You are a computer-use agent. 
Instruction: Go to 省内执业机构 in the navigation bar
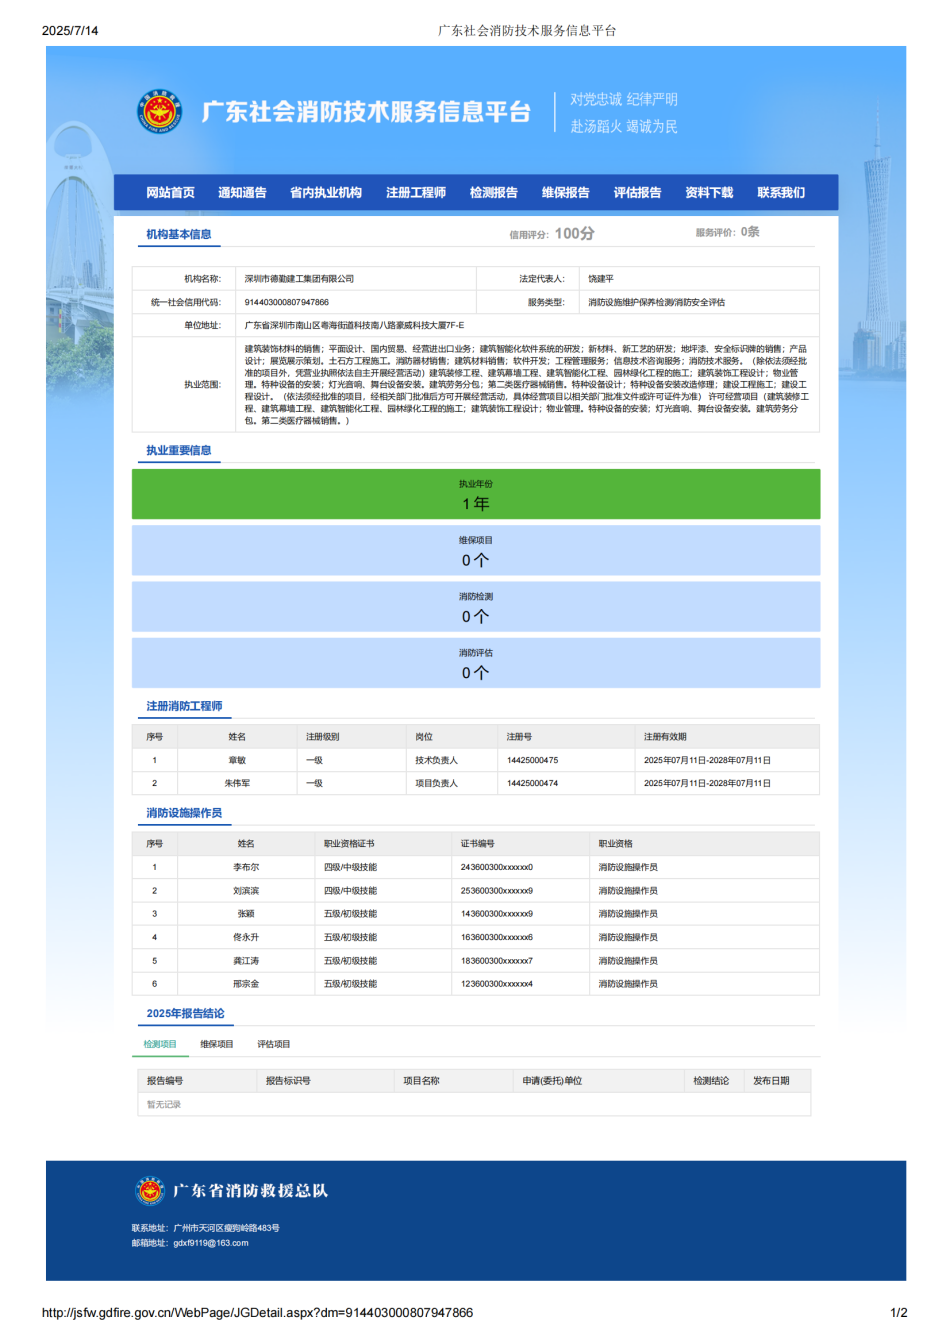(326, 193)
